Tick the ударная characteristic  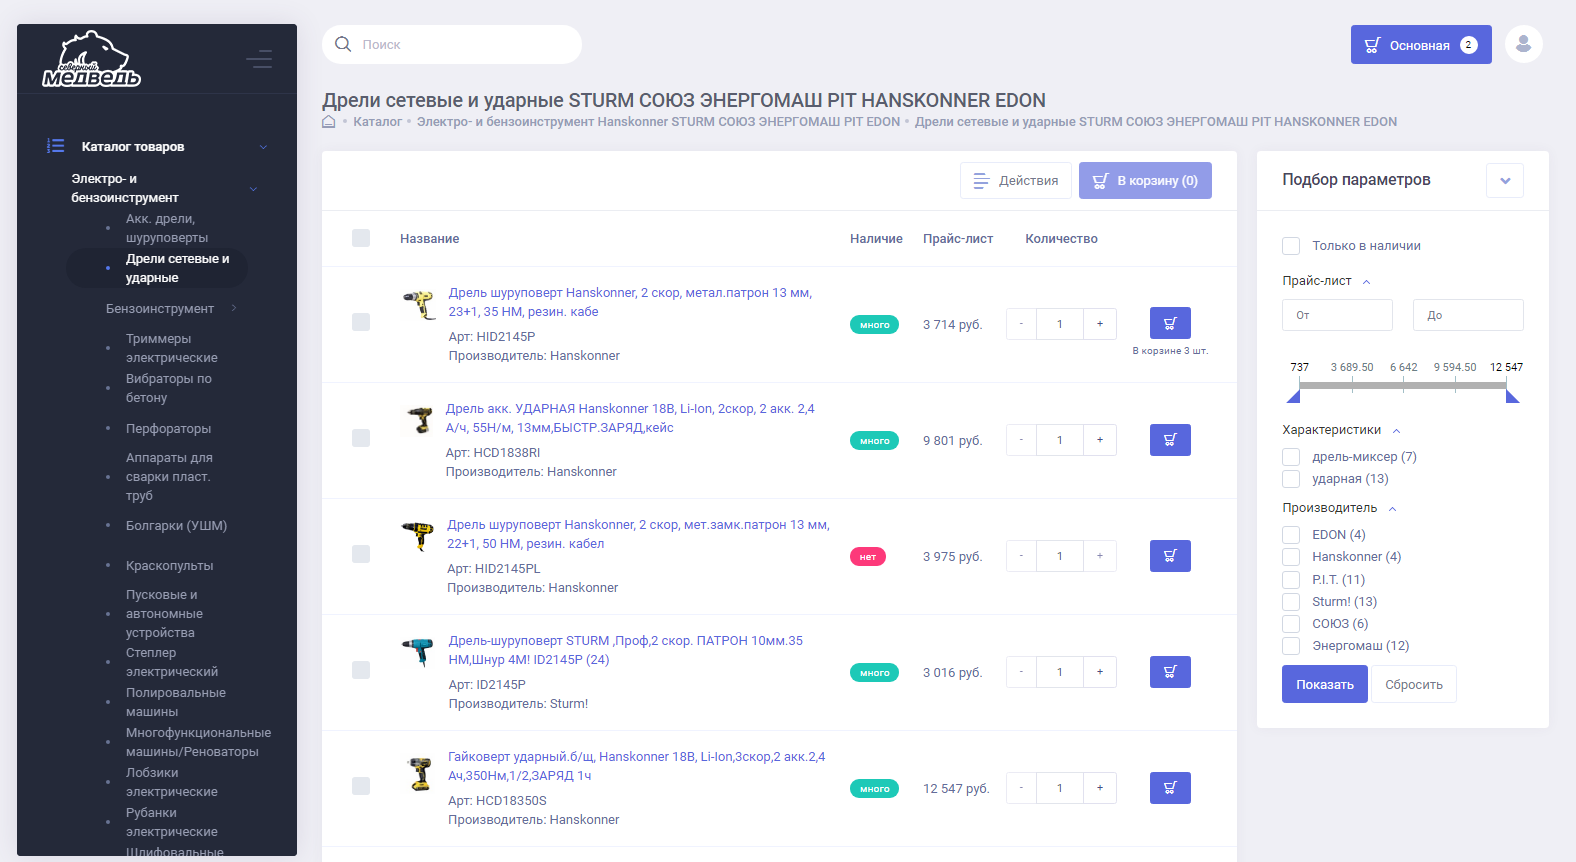pyautogui.click(x=1291, y=479)
